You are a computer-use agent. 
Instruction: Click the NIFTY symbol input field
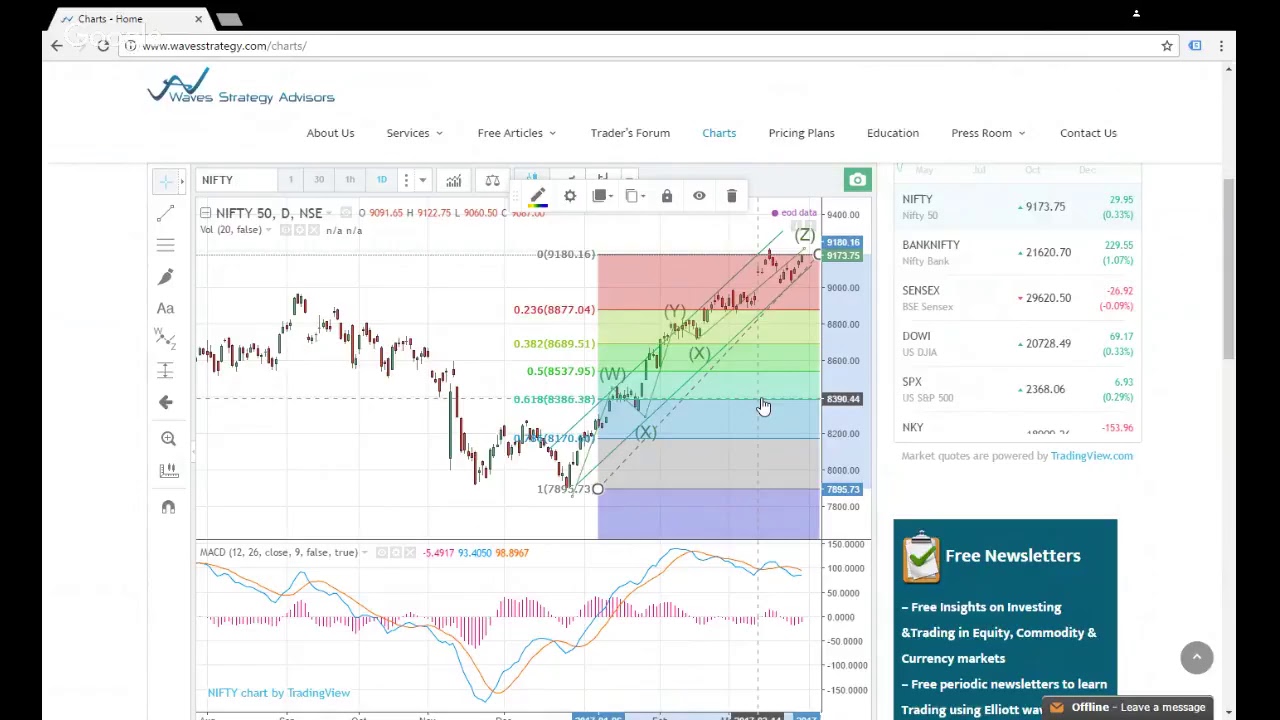235,180
